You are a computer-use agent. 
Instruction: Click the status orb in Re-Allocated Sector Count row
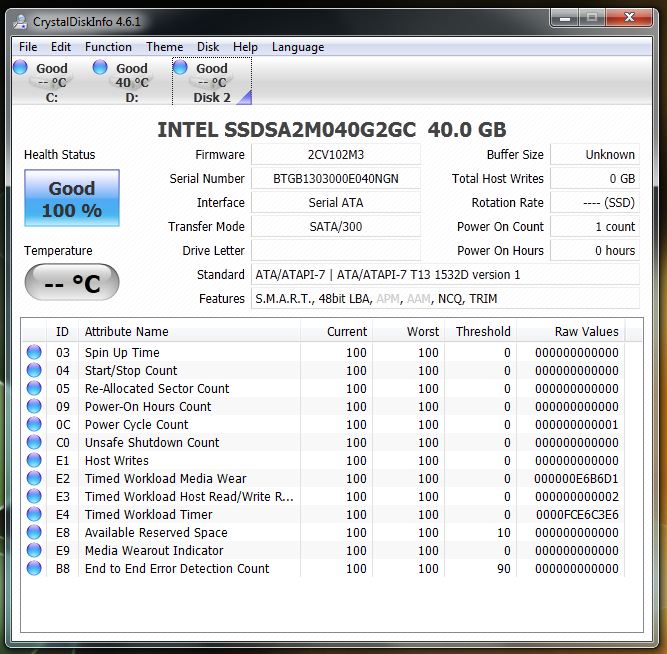pos(34,388)
